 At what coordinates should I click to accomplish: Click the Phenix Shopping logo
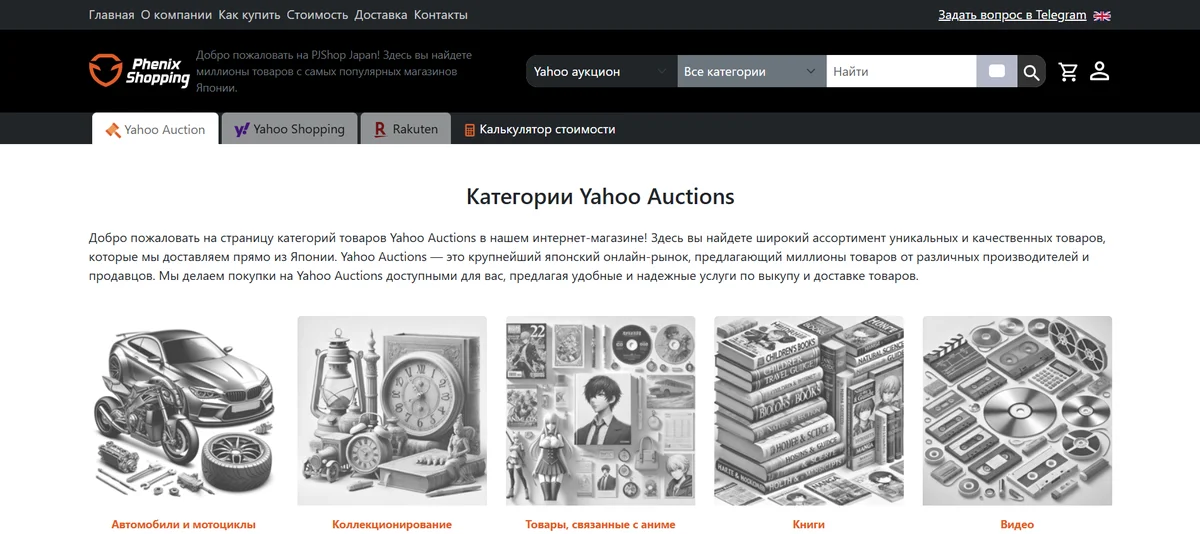[139, 71]
